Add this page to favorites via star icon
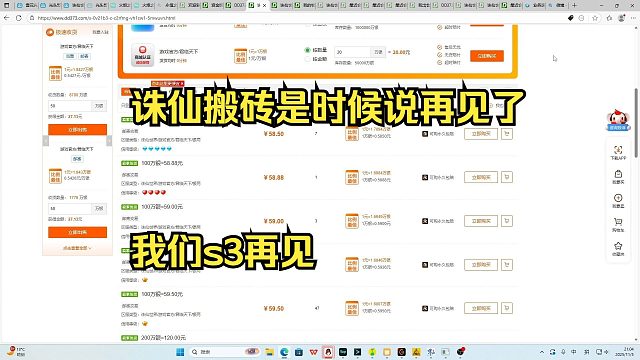The image size is (640, 360). (x=595, y=18)
